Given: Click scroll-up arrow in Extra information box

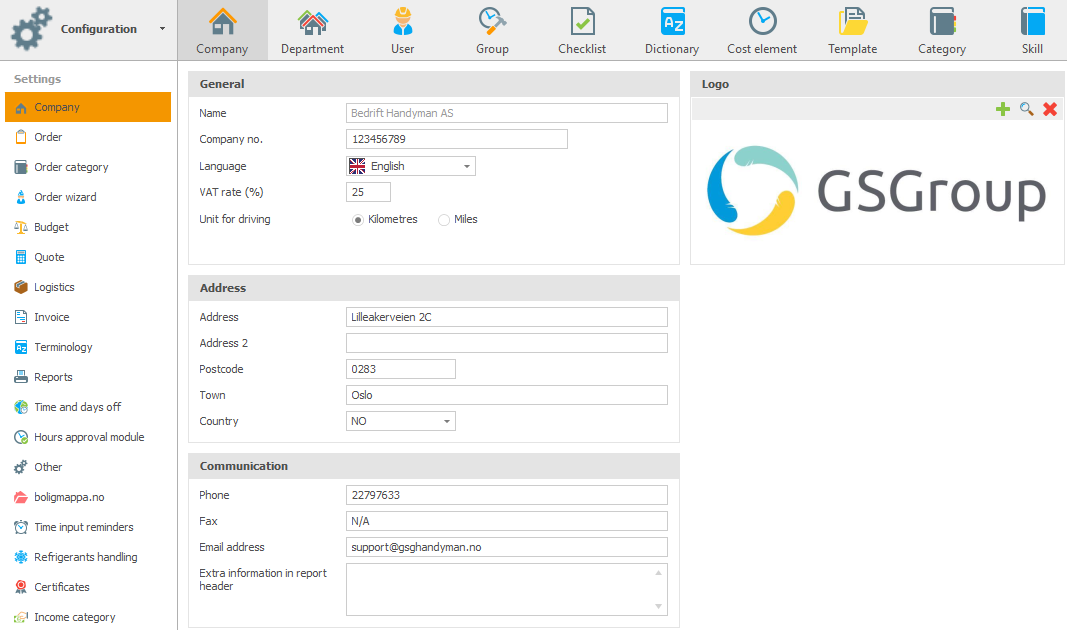Looking at the screenshot, I should [x=658, y=573].
